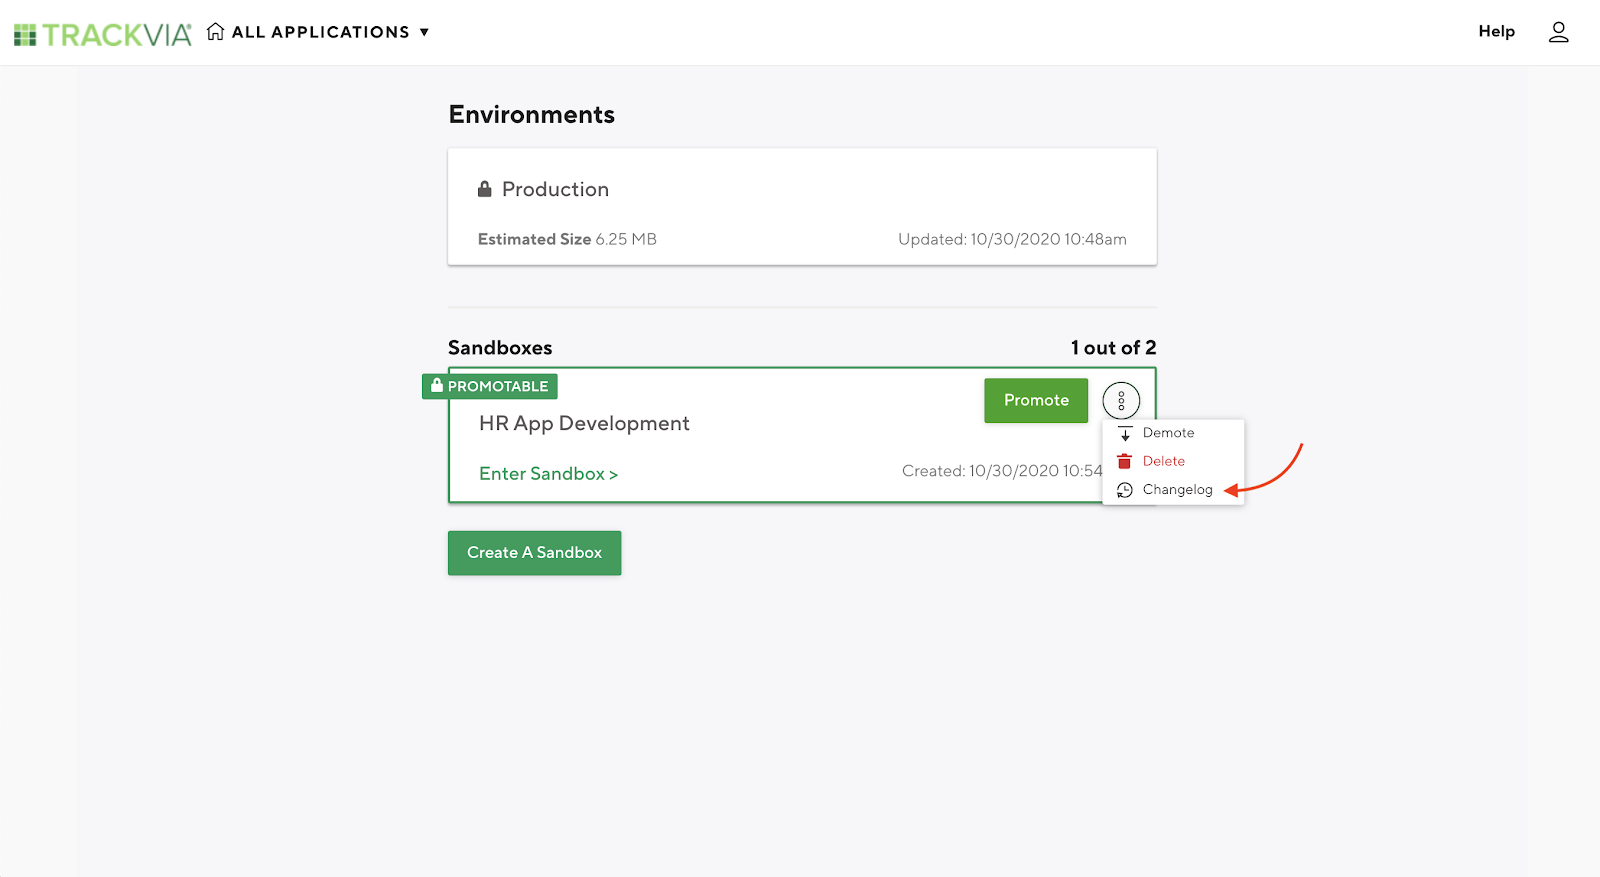The height and width of the screenshot is (877, 1600).
Task: Click the TrackVia logo
Action: click(x=102, y=34)
